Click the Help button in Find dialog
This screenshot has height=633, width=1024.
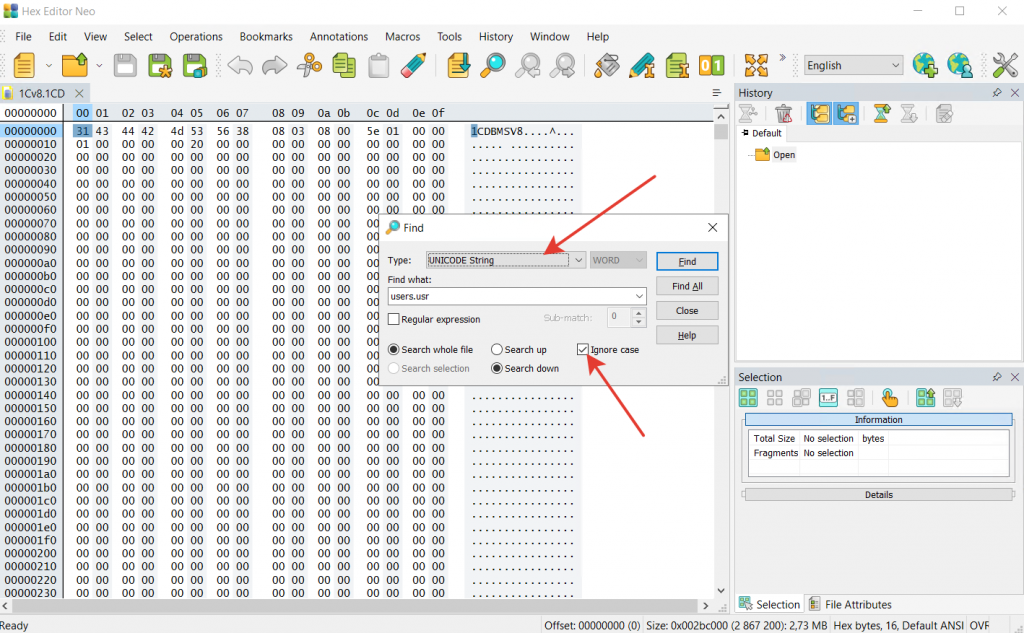[x=687, y=336]
